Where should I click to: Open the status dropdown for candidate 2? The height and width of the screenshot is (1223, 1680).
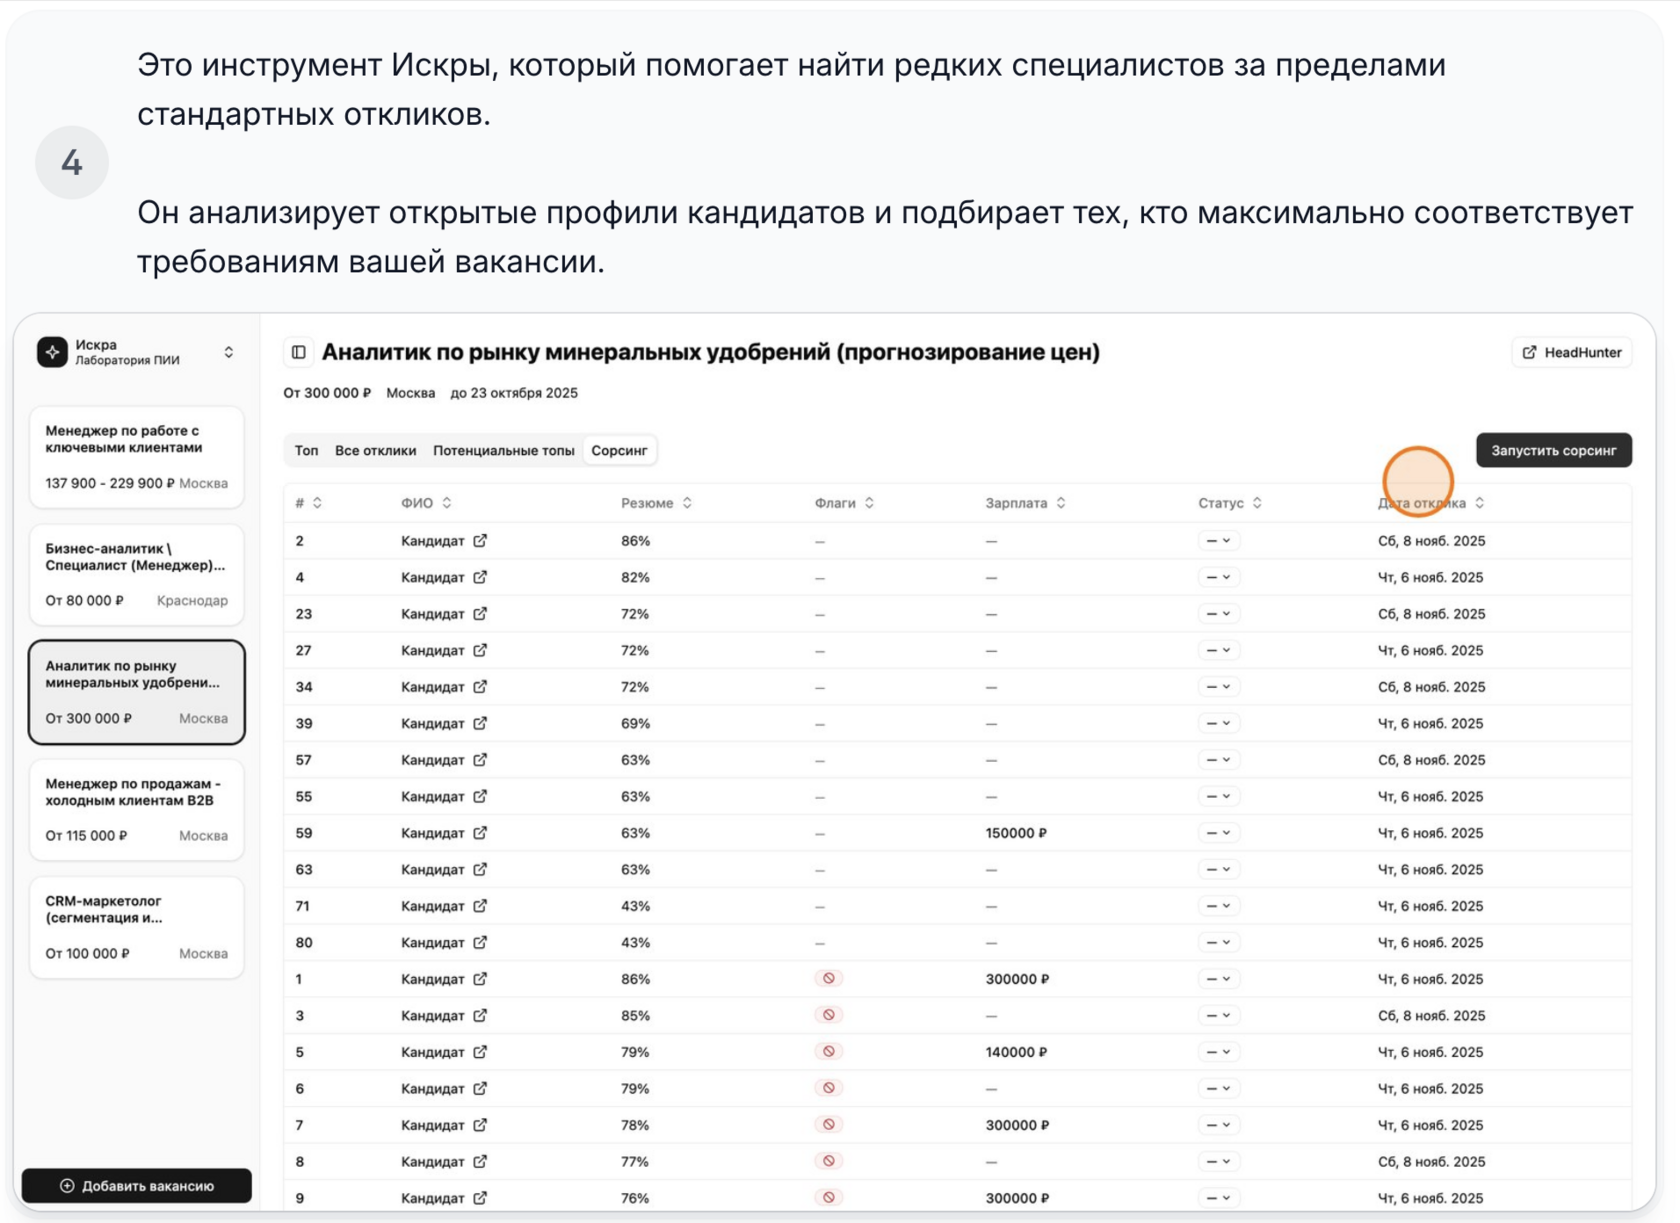coord(1218,541)
